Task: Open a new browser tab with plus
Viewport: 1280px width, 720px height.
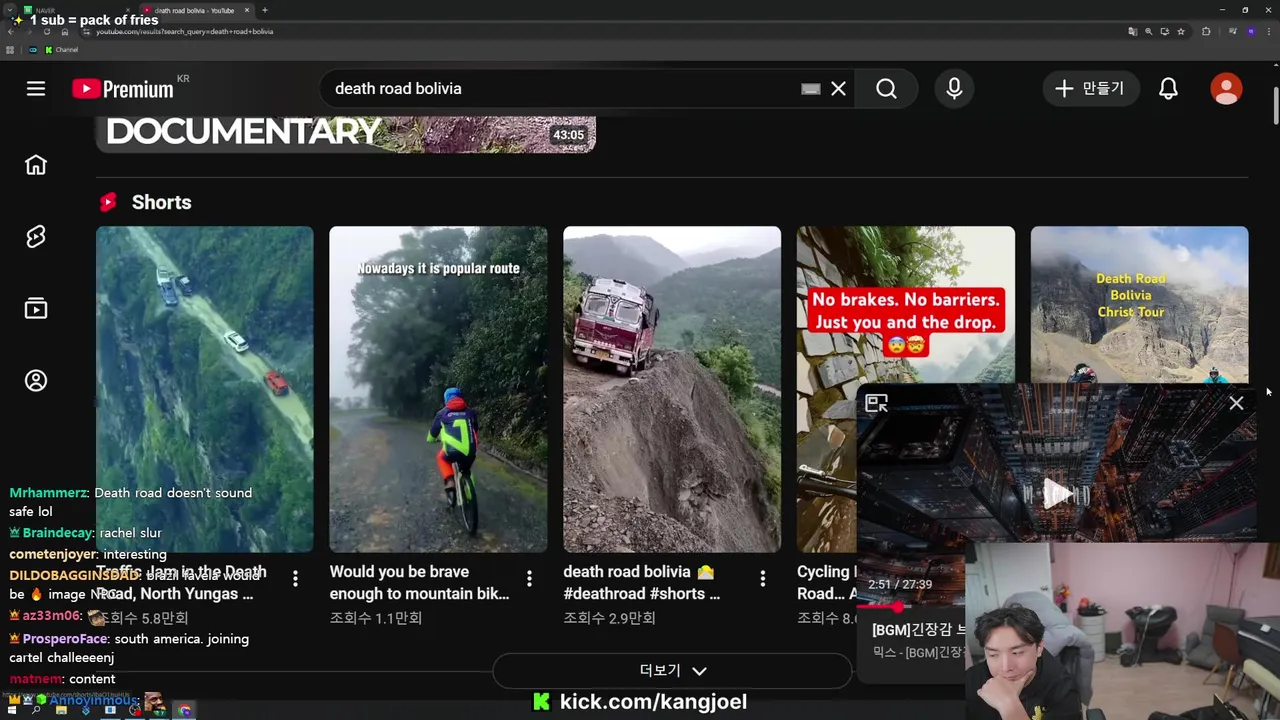Action: pos(265,10)
